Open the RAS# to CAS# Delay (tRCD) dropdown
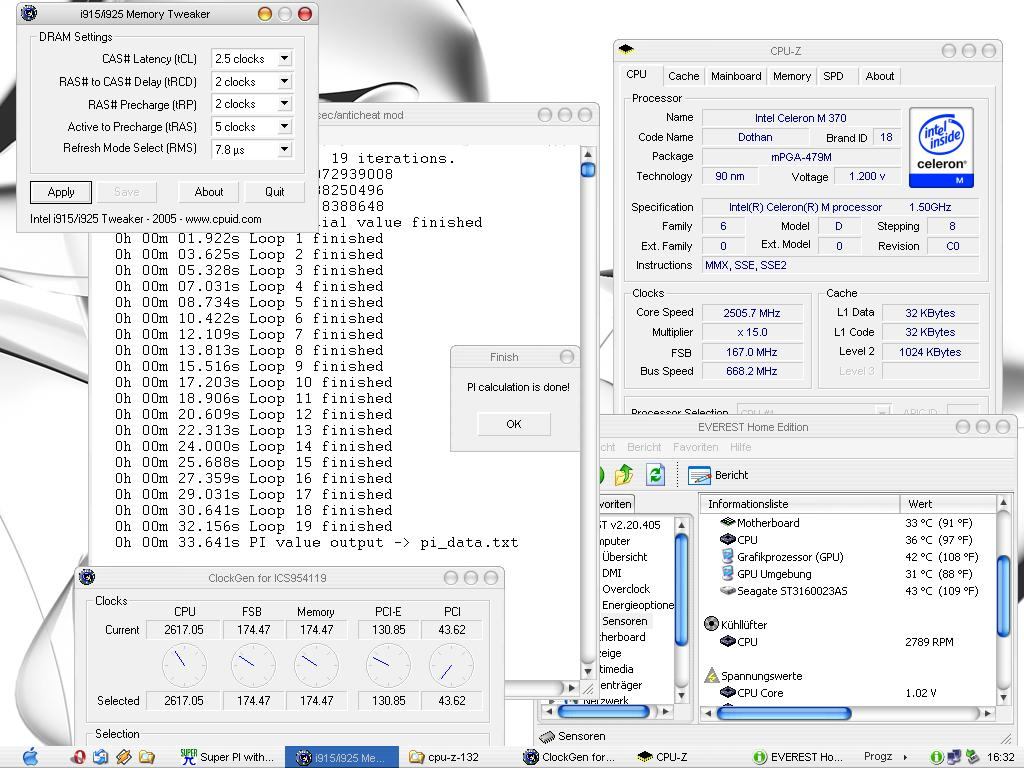This screenshot has height=768, width=1024. pyautogui.click(x=284, y=81)
